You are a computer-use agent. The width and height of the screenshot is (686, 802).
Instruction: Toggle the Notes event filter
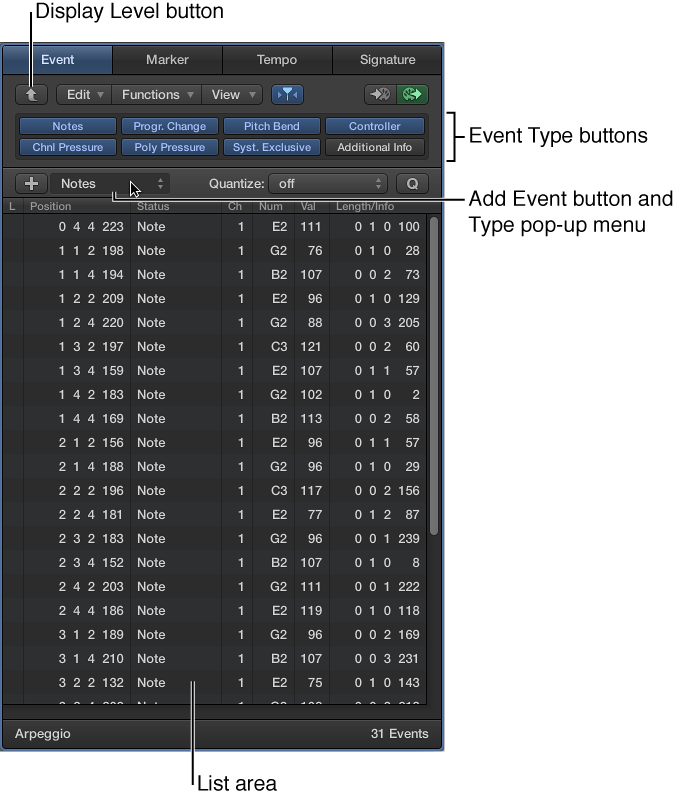pos(68,127)
